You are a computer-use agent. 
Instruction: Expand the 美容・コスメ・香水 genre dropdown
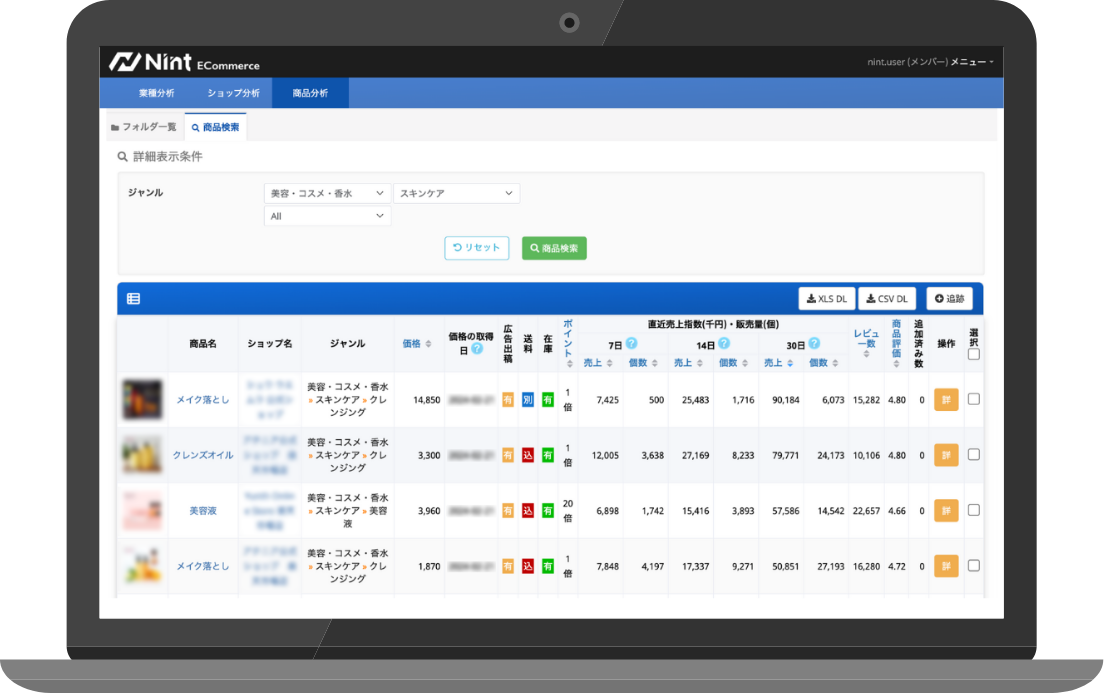point(327,193)
